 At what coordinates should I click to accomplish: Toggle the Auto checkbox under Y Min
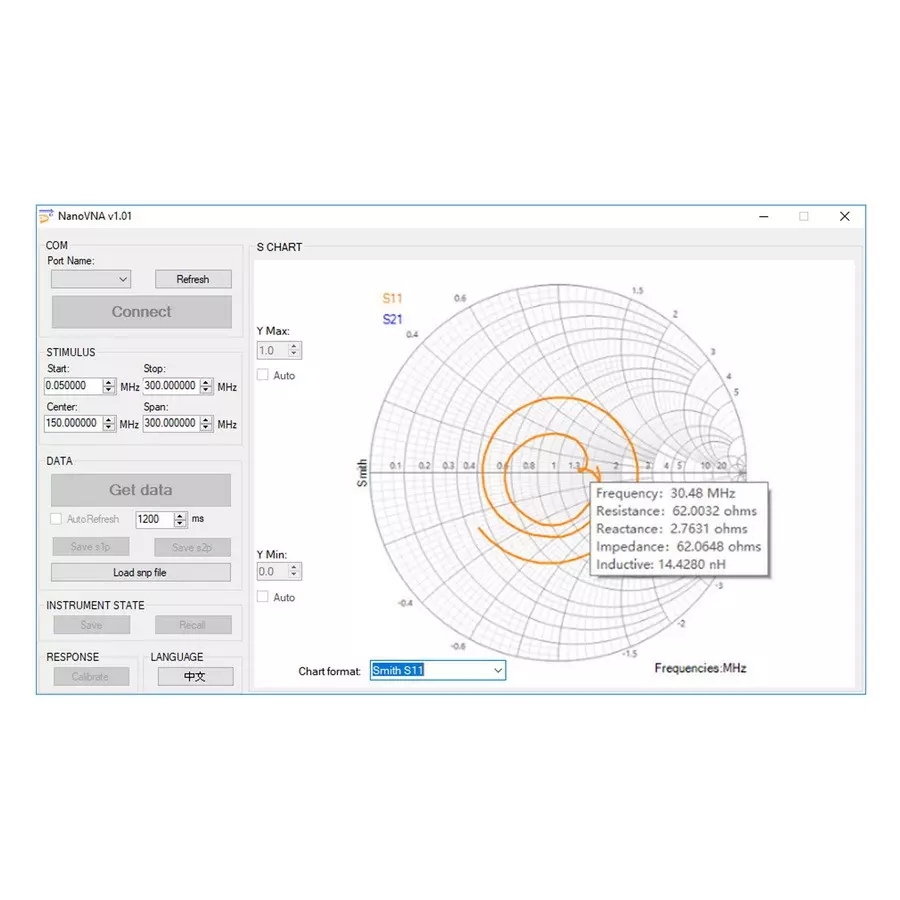coord(263,596)
